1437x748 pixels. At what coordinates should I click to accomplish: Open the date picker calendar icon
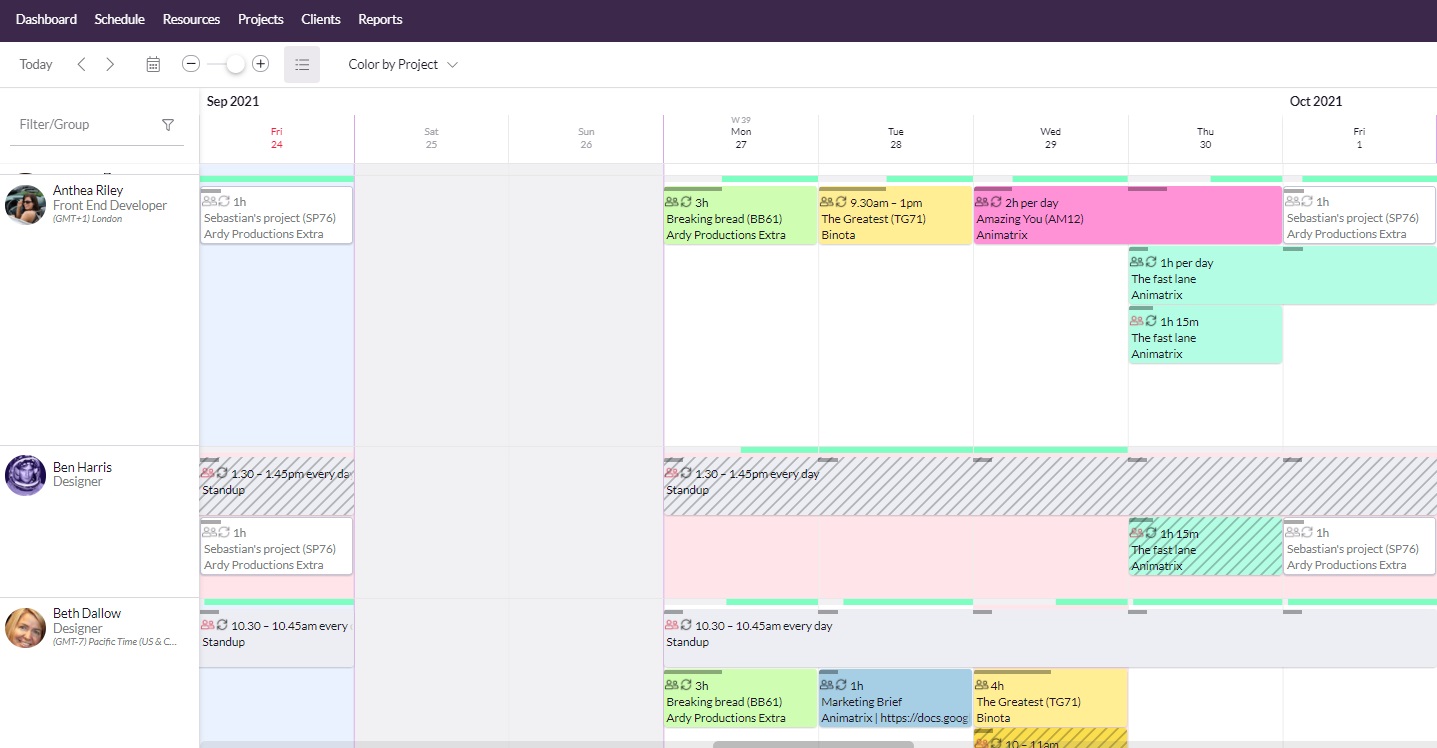pos(152,63)
